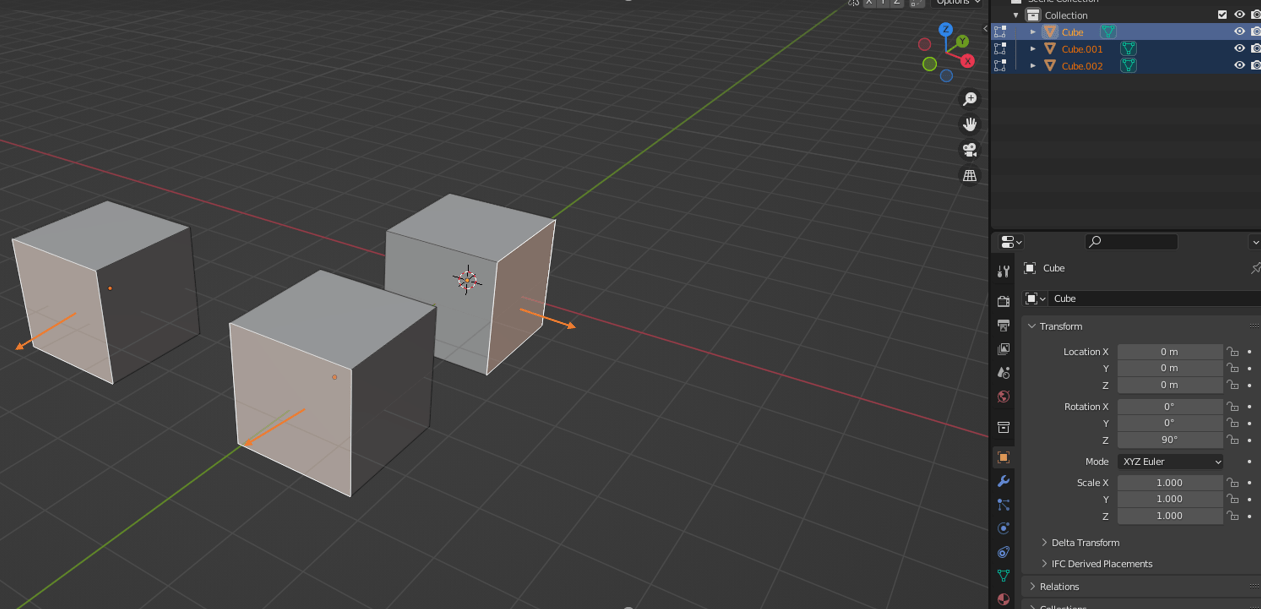This screenshot has height=609, width=1261.
Task: Hide Cube.001 using its eye icon
Action: click(x=1239, y=48)
